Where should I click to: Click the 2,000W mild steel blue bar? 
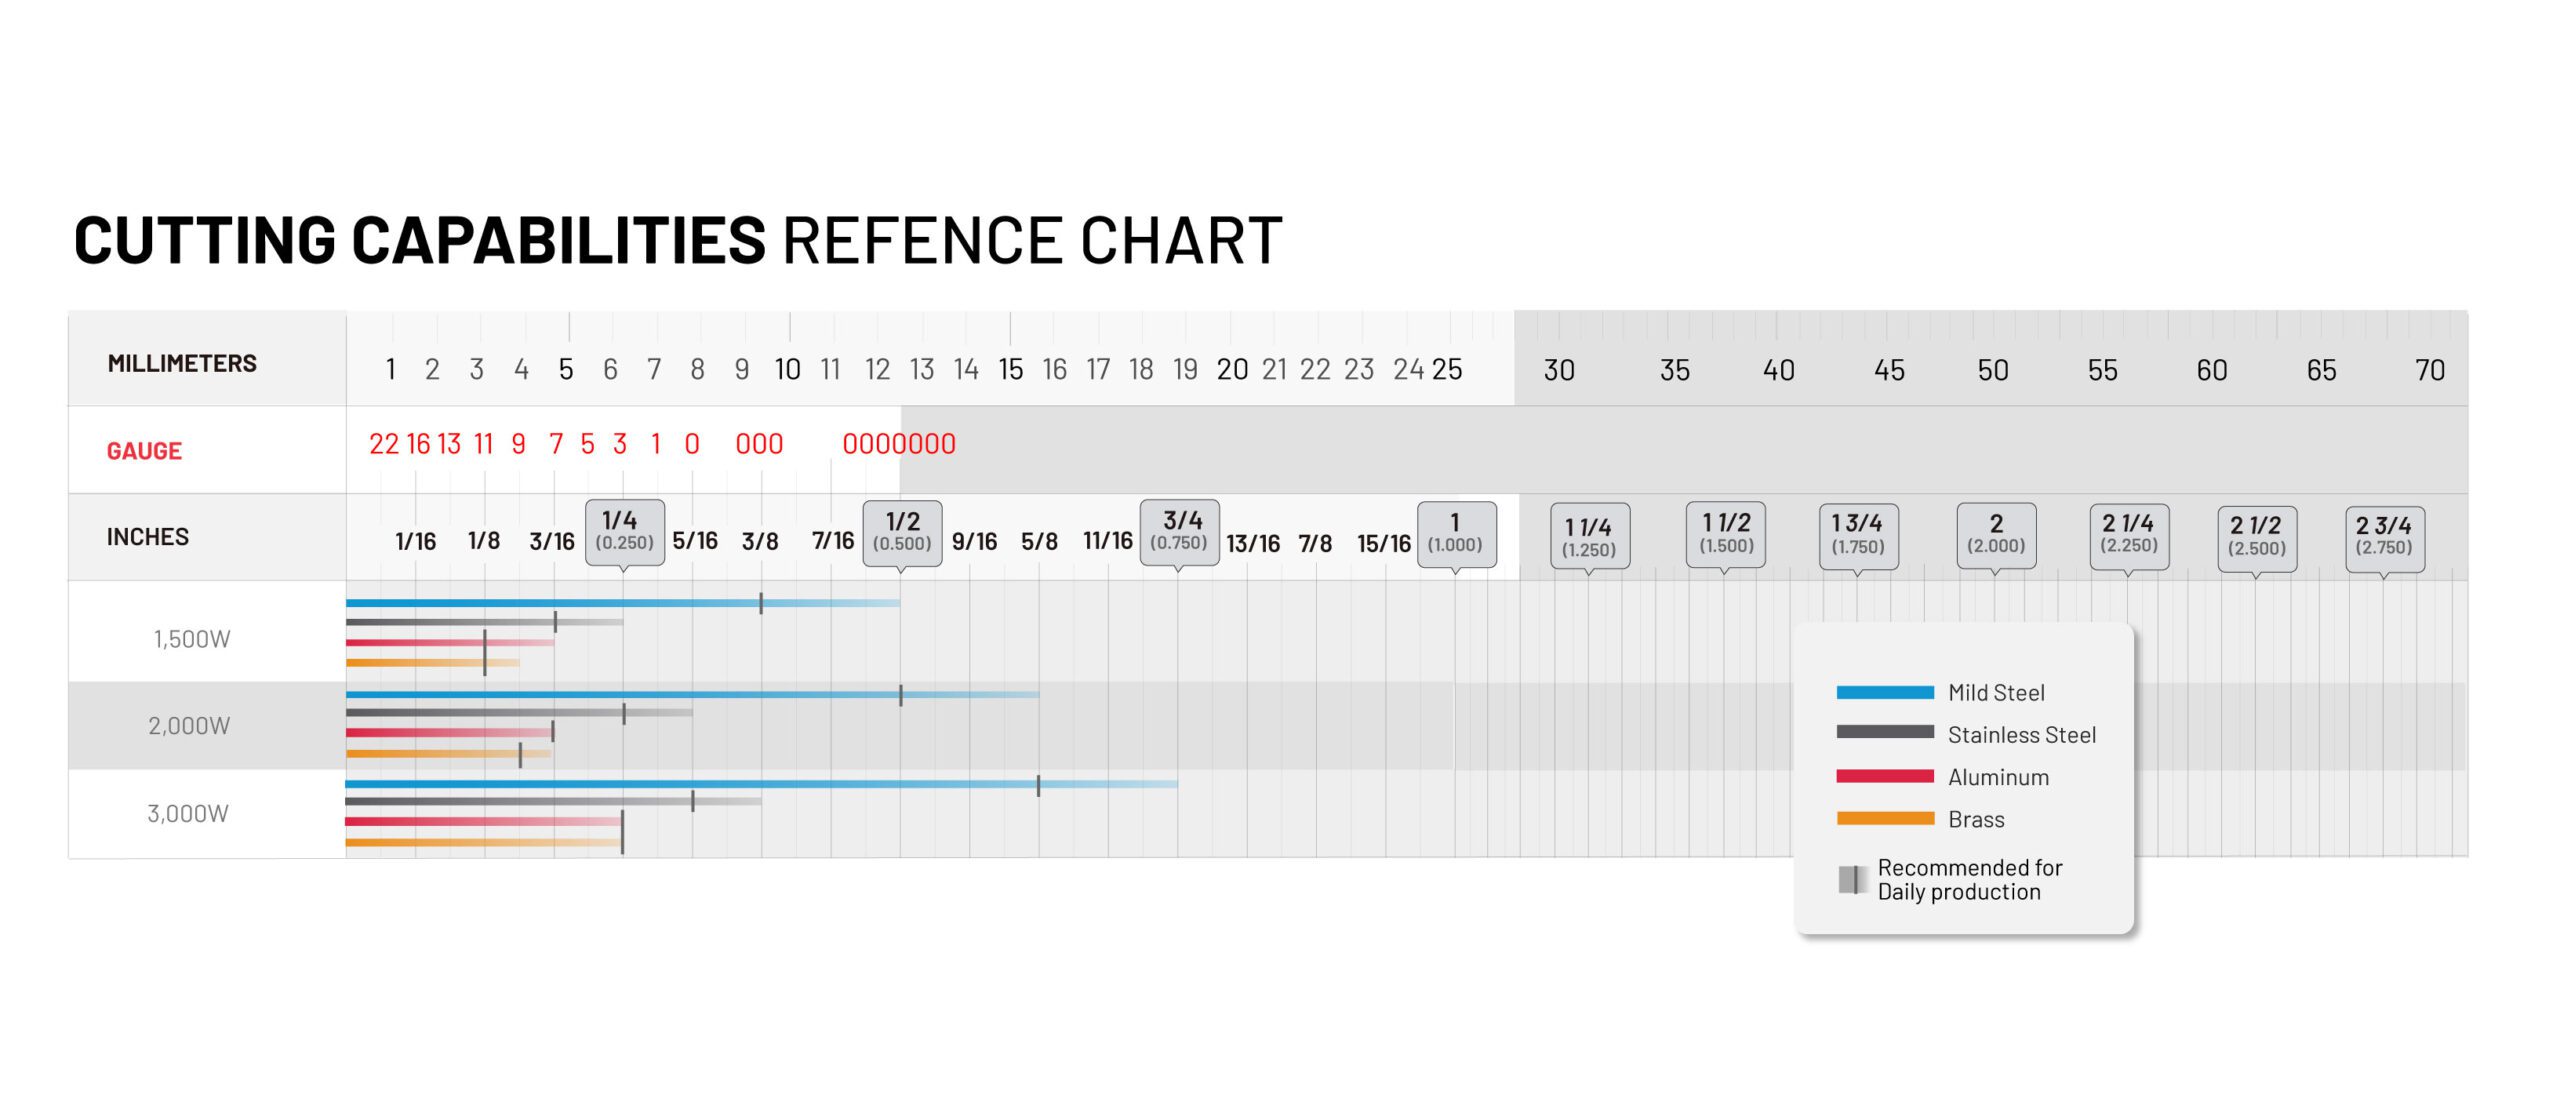point(692,694)
